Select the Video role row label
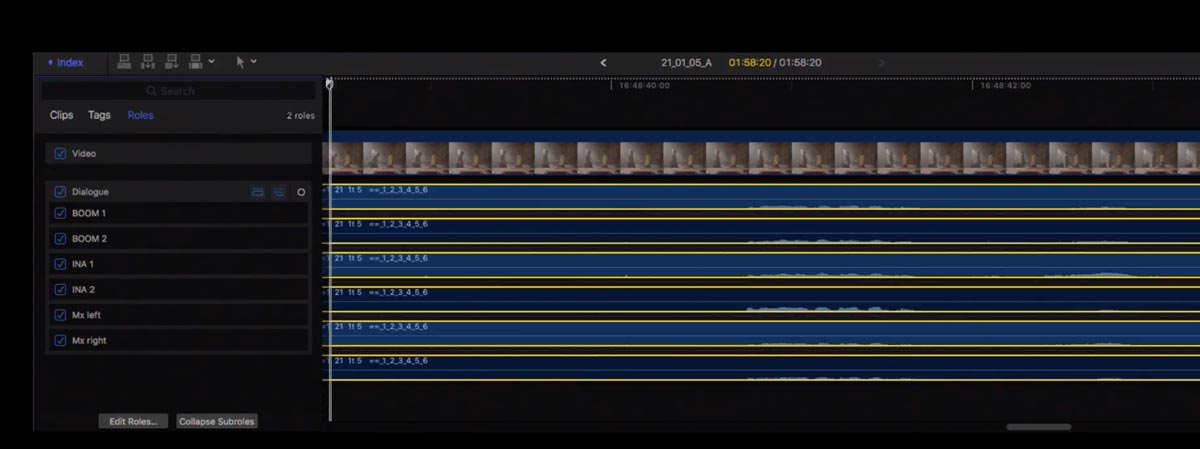Image resolution: width=1200 pixels, height=449 pixels. 84,154
